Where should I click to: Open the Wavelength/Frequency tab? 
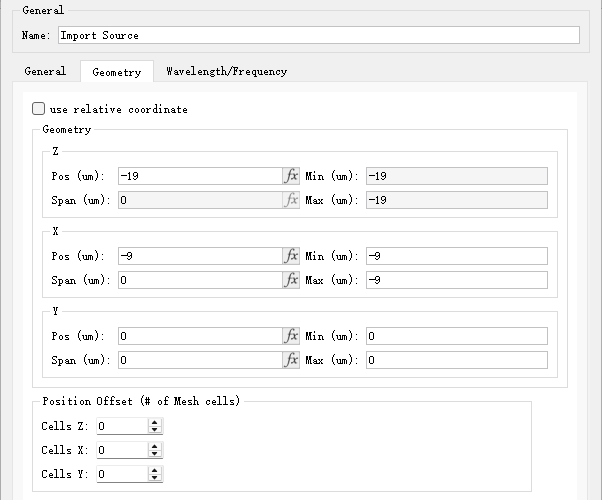point(227,71)
